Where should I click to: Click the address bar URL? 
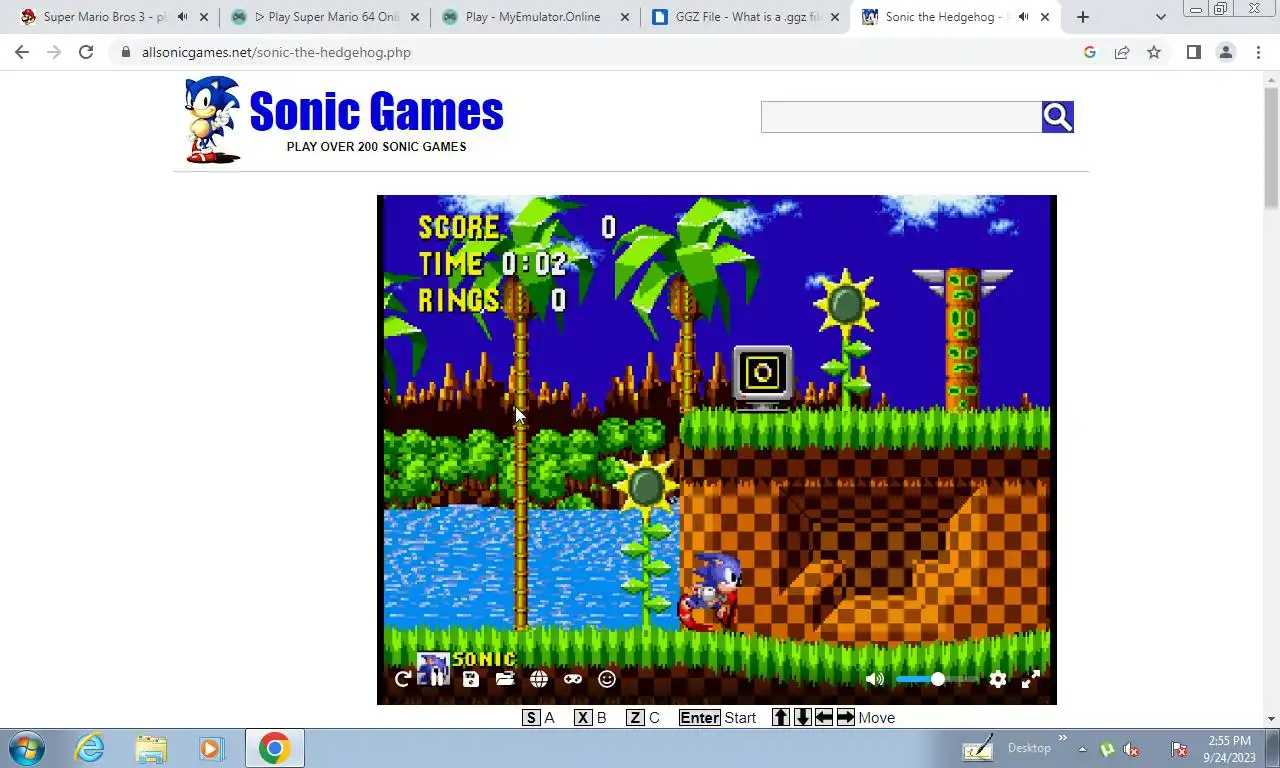pyautogui.click(x=276, y=52)
